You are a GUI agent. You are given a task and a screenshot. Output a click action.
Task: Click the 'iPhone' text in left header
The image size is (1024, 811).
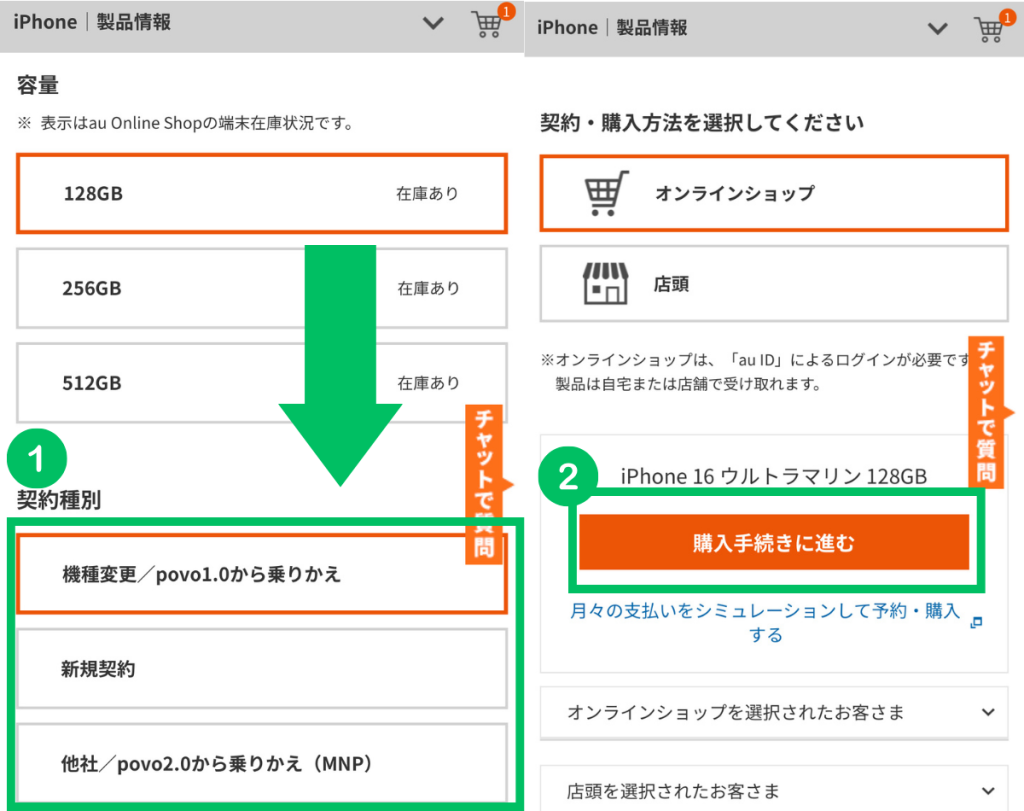tap(45, 22)
